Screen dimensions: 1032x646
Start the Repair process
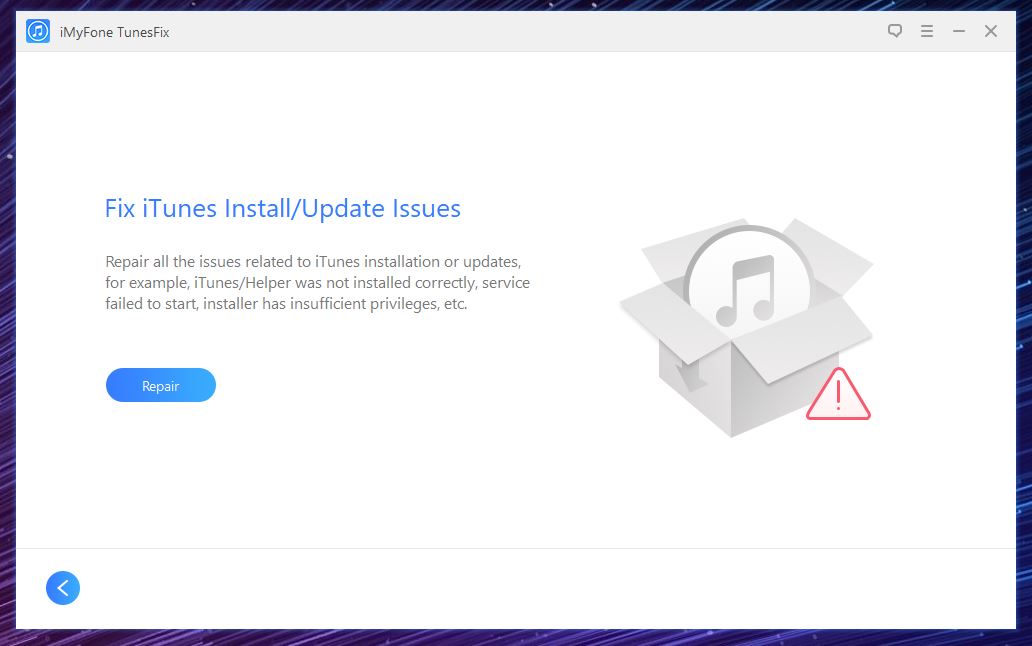coord(161,385)
